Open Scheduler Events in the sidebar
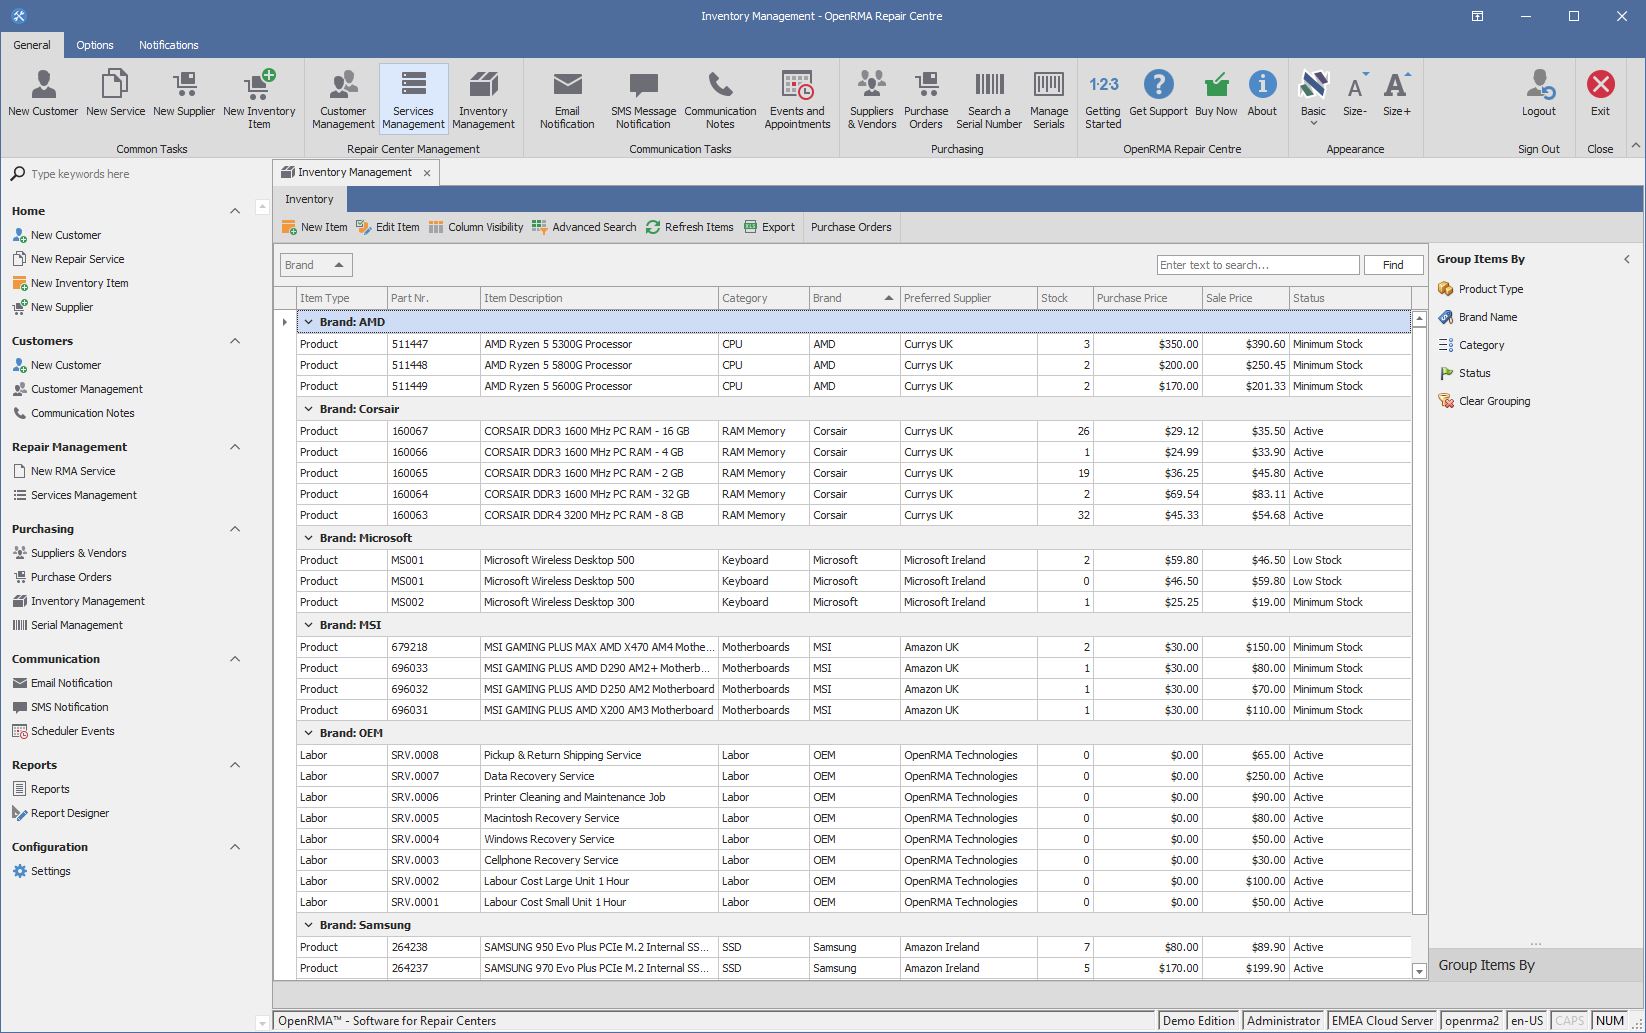The width and height of the screenshot is (1646, 1033). (64, 731)
